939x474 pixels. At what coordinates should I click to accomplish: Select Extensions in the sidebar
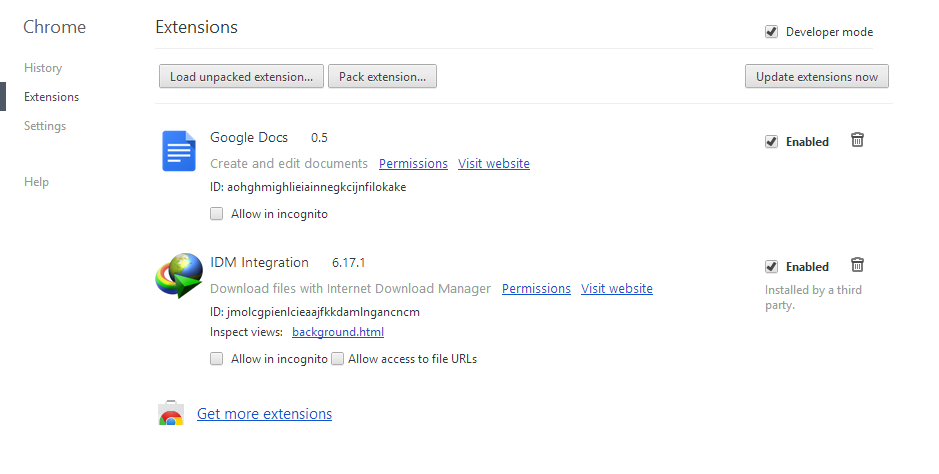pyautogui.click(x=52, y=97)
